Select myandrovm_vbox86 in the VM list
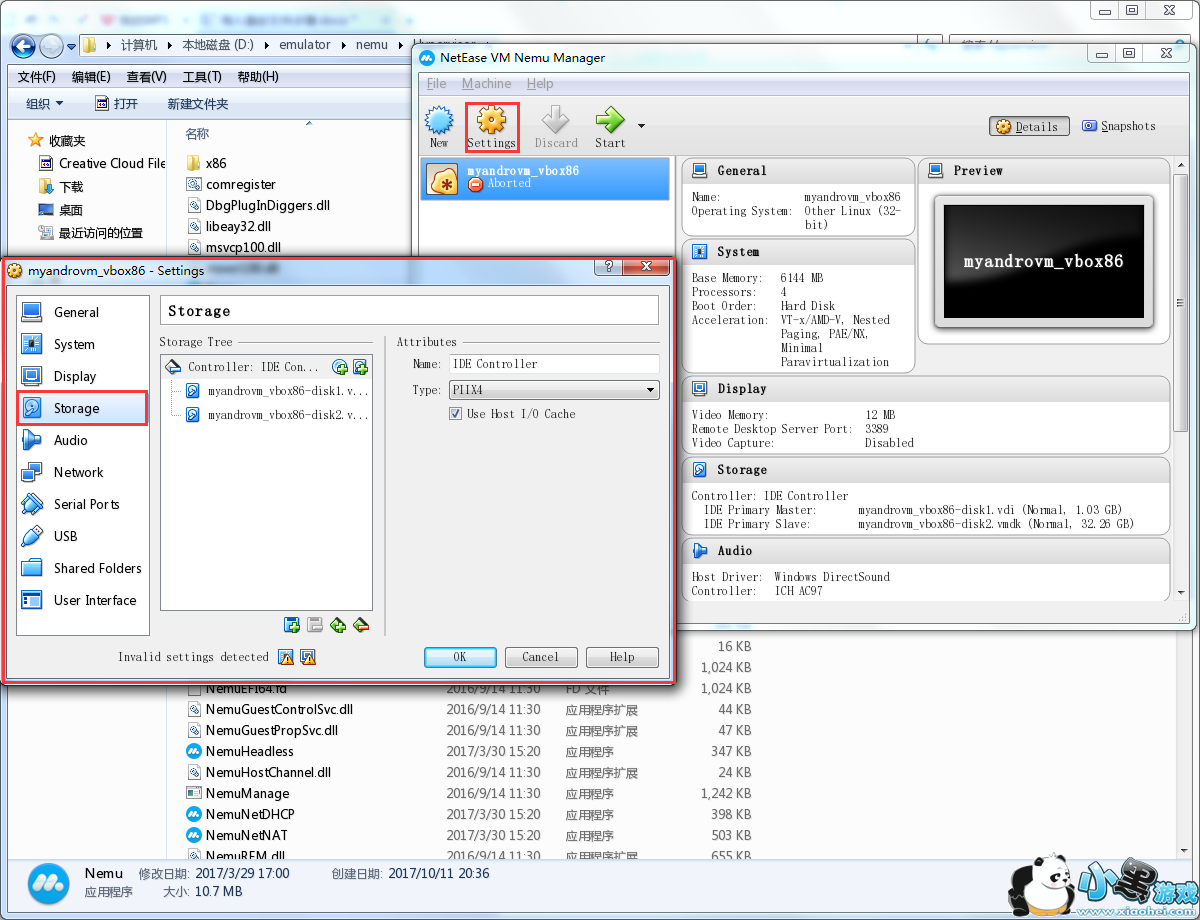The height and width of the screenshot is (920, 1200). click(545, 178)
